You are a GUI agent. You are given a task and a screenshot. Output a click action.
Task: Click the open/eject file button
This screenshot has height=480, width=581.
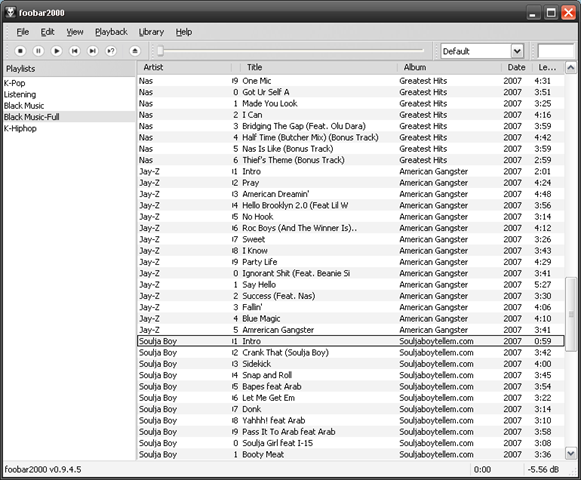135,51
